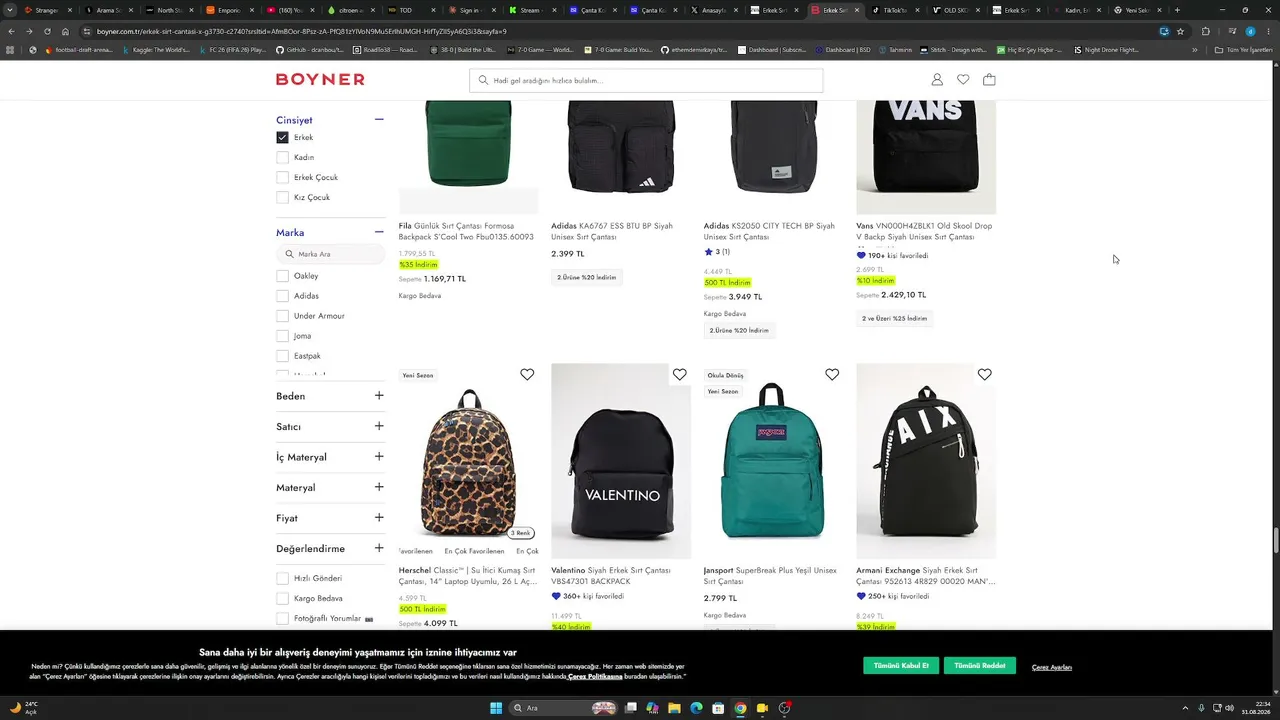Open the Tüm Yer İşaretleri bookmarks folder
1280x720 pixels.
(1241, 50)
